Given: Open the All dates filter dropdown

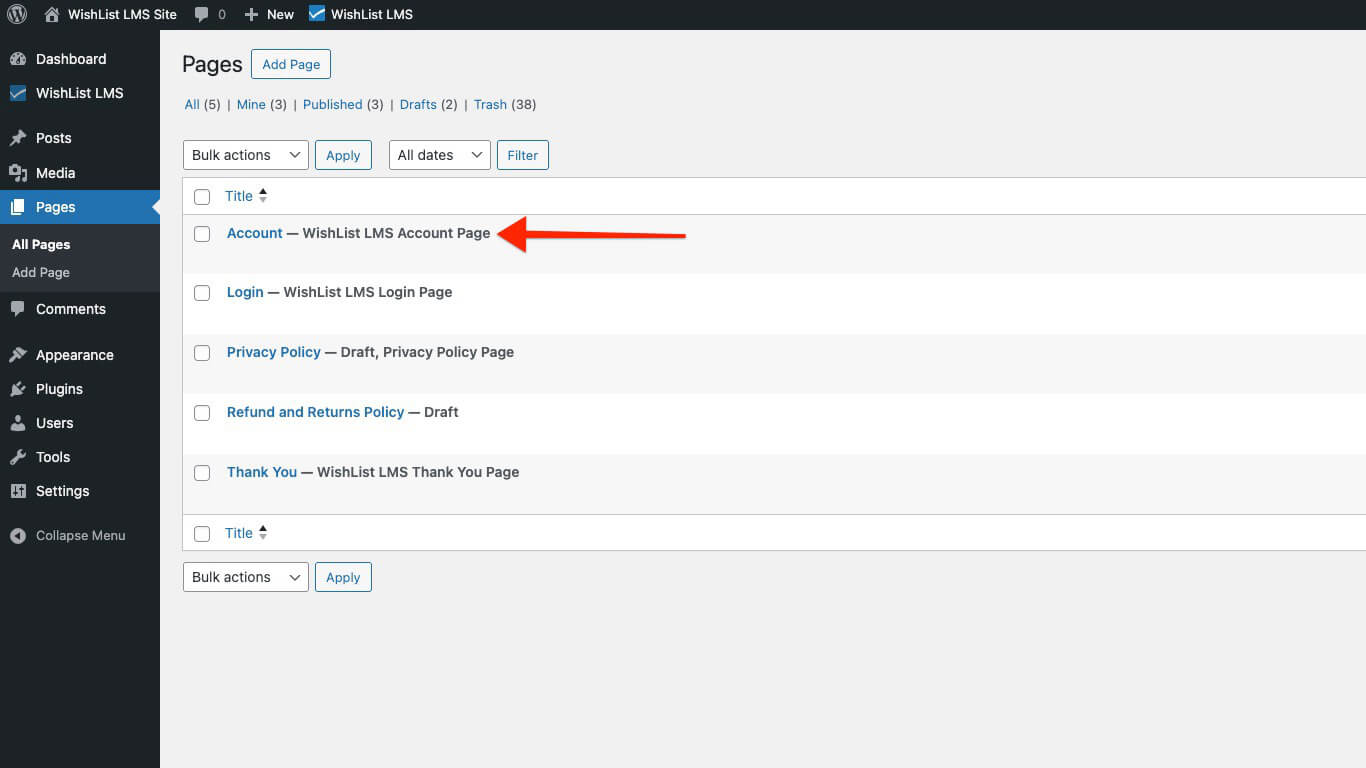Looking at the screenshot, I should [x=439, y=155].
